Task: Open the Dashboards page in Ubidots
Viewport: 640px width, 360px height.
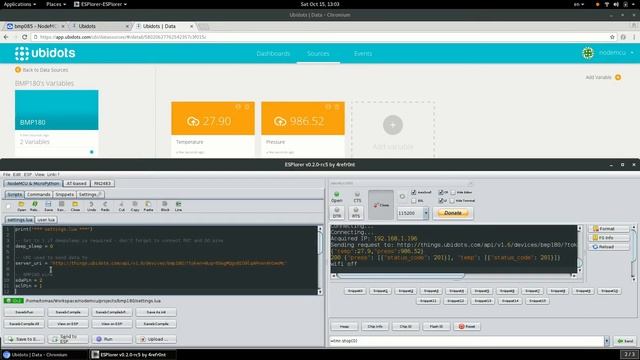Action: [273, 53]
